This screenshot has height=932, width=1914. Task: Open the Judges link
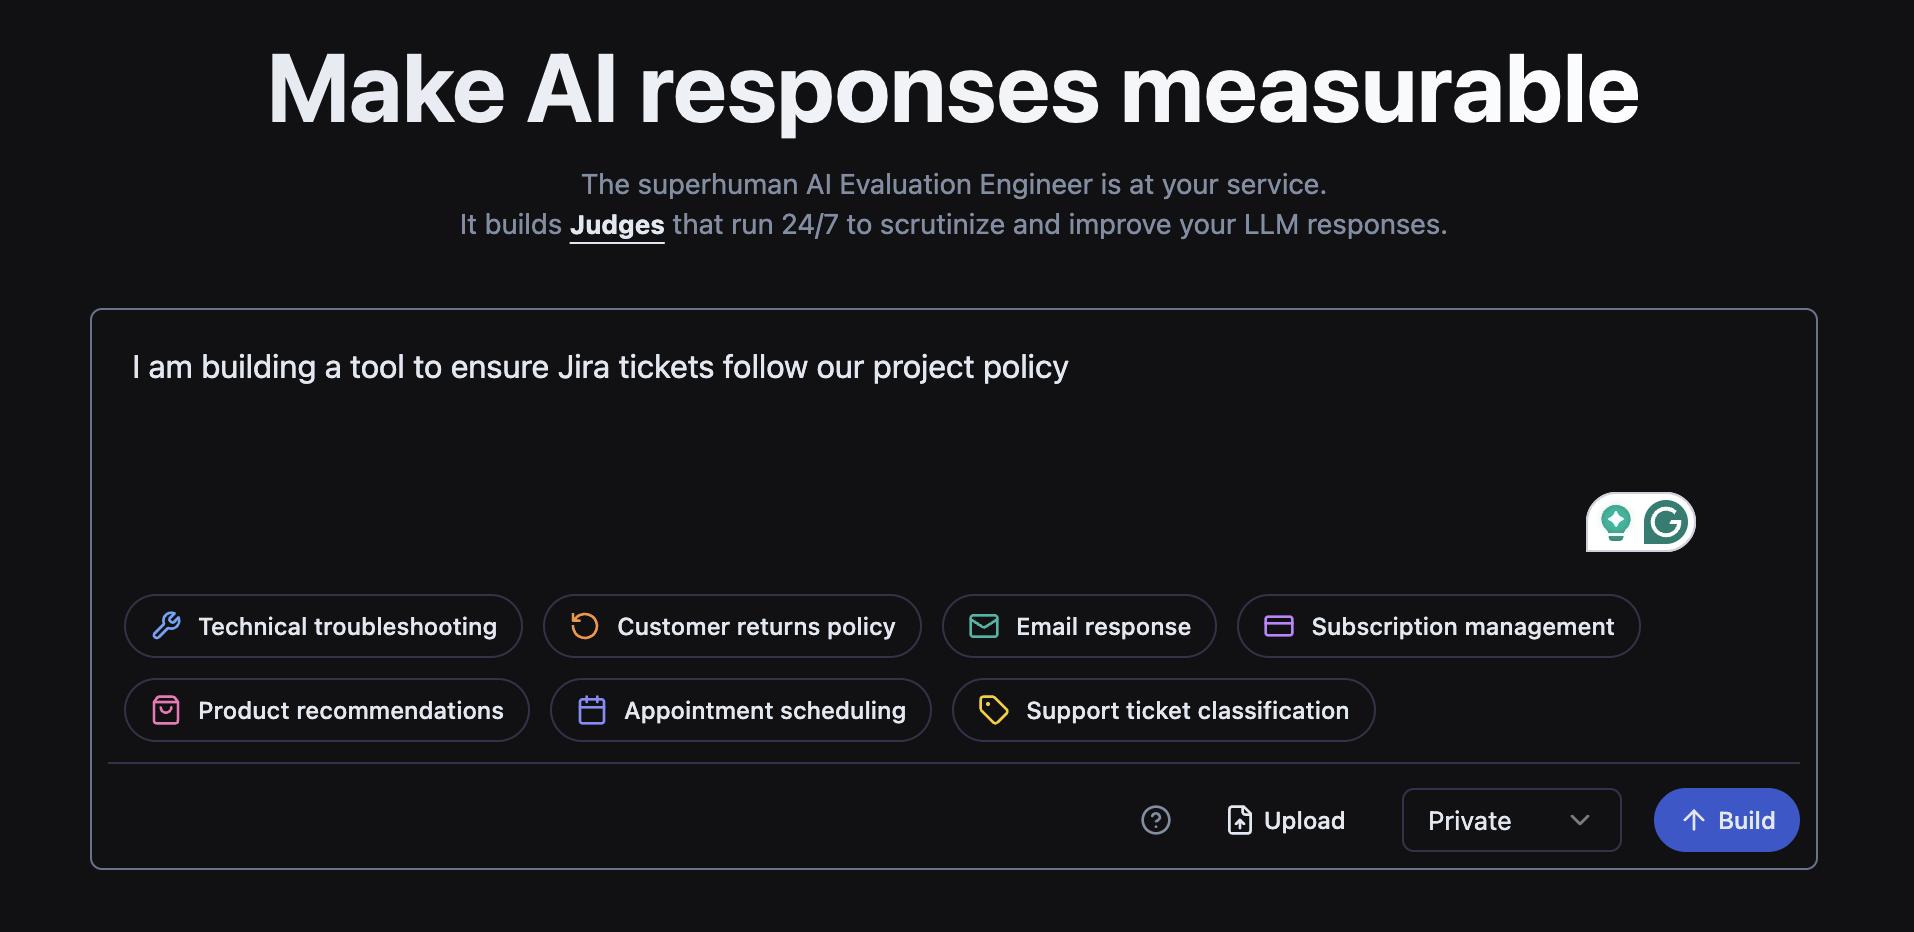pos(616,224)
